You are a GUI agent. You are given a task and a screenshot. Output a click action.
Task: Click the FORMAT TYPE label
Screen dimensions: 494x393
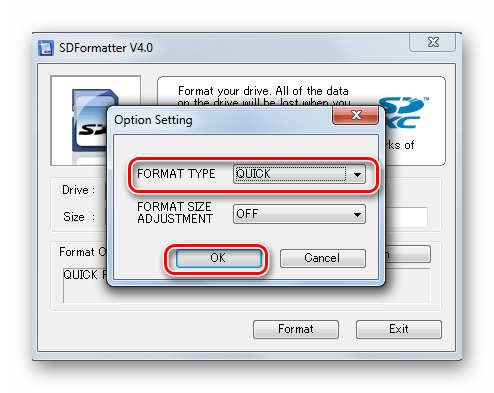coord(176,174)
